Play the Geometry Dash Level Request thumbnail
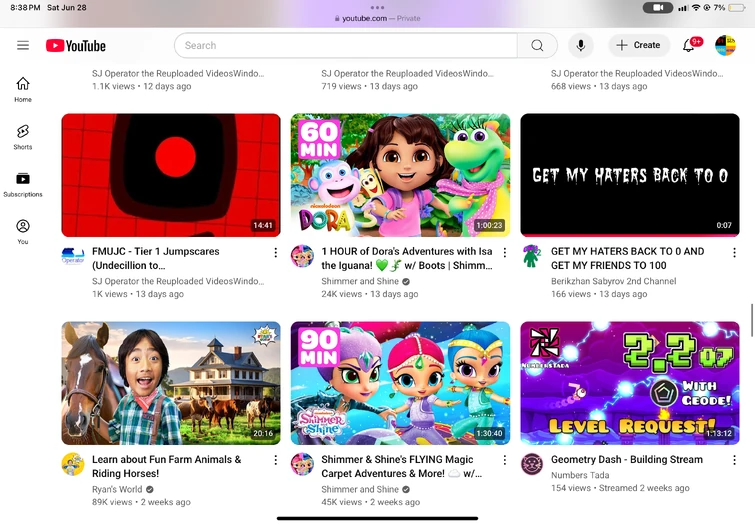This screenshot has height=525, width=755. [630, 383]
